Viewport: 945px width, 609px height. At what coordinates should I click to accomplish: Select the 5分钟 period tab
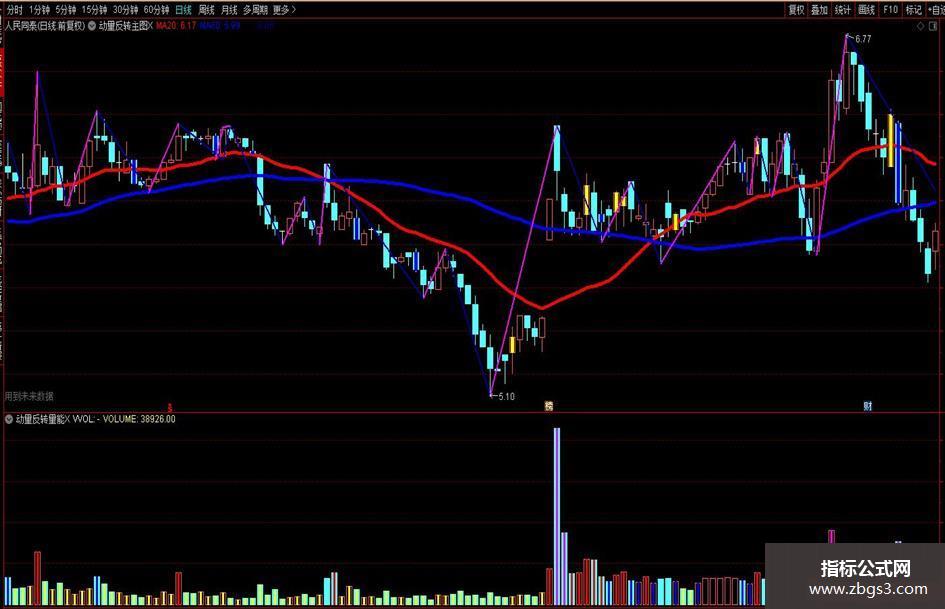click(66, 10)
